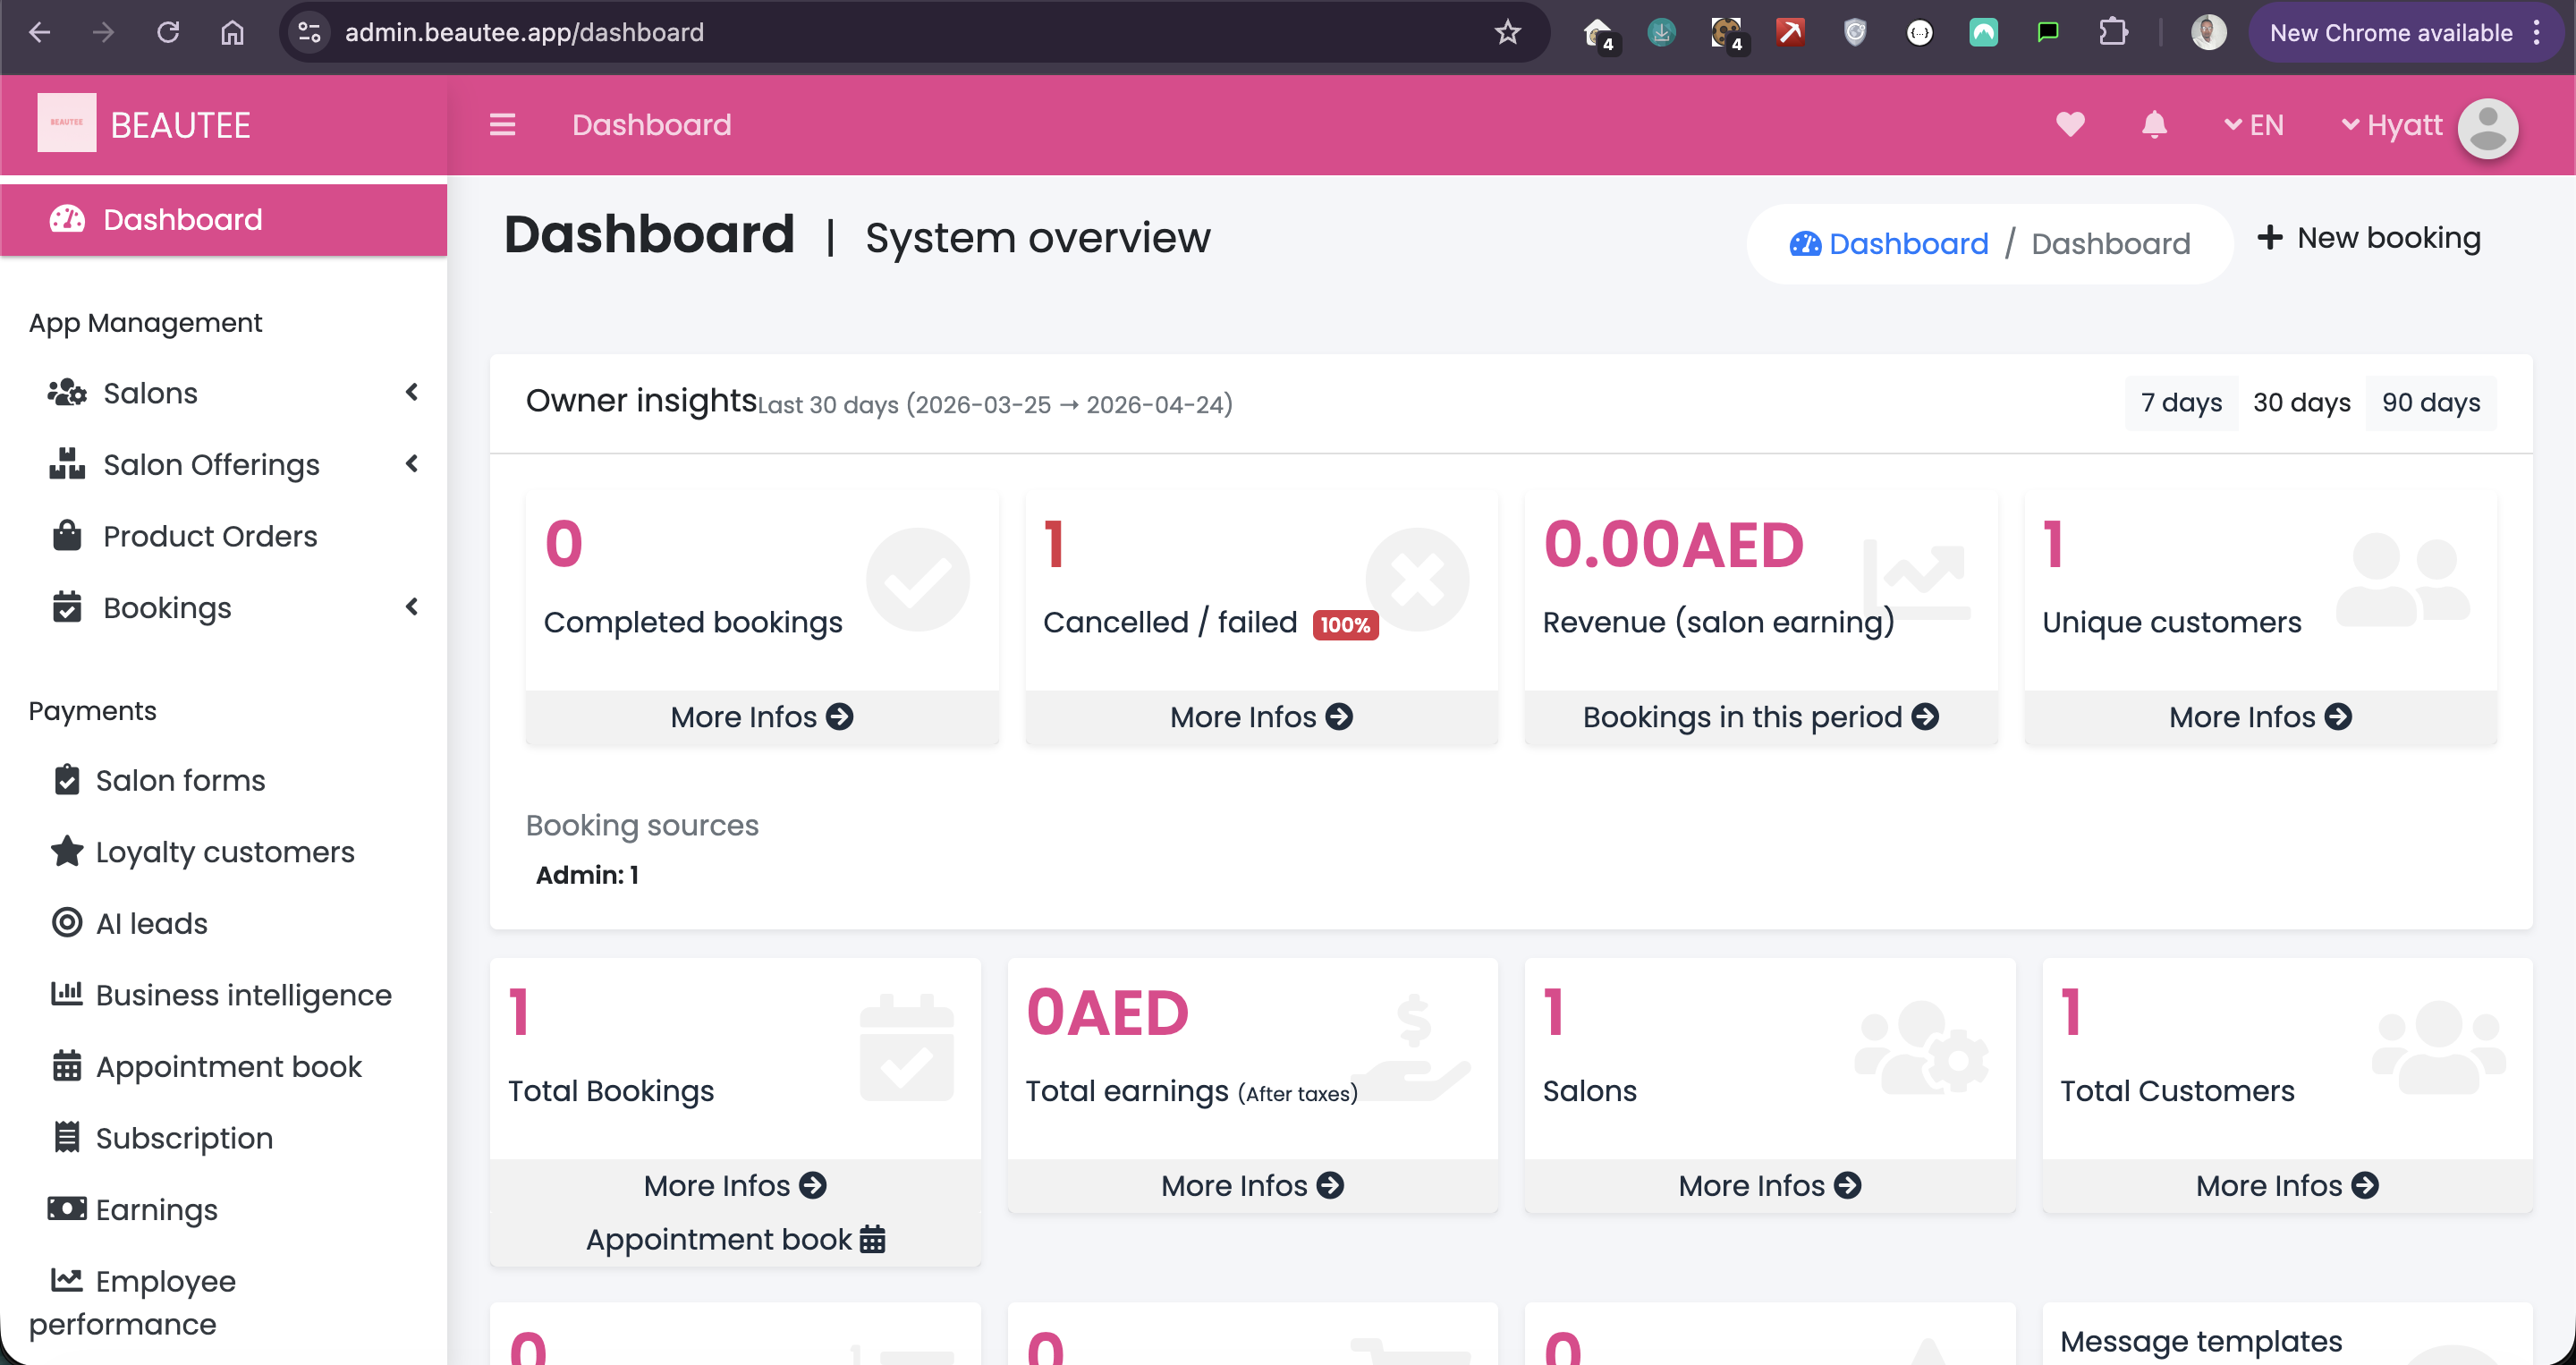Open More Infos under Completed bookings
2576x1365 pixels.
(761, 717)
